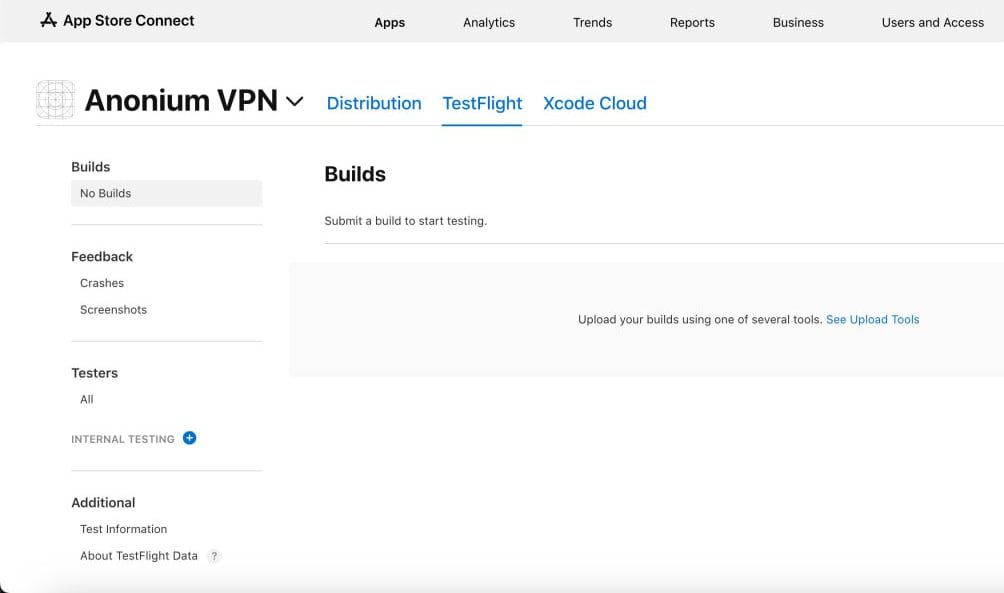
Task: Show All testers in sidebar
Action: 86,400
